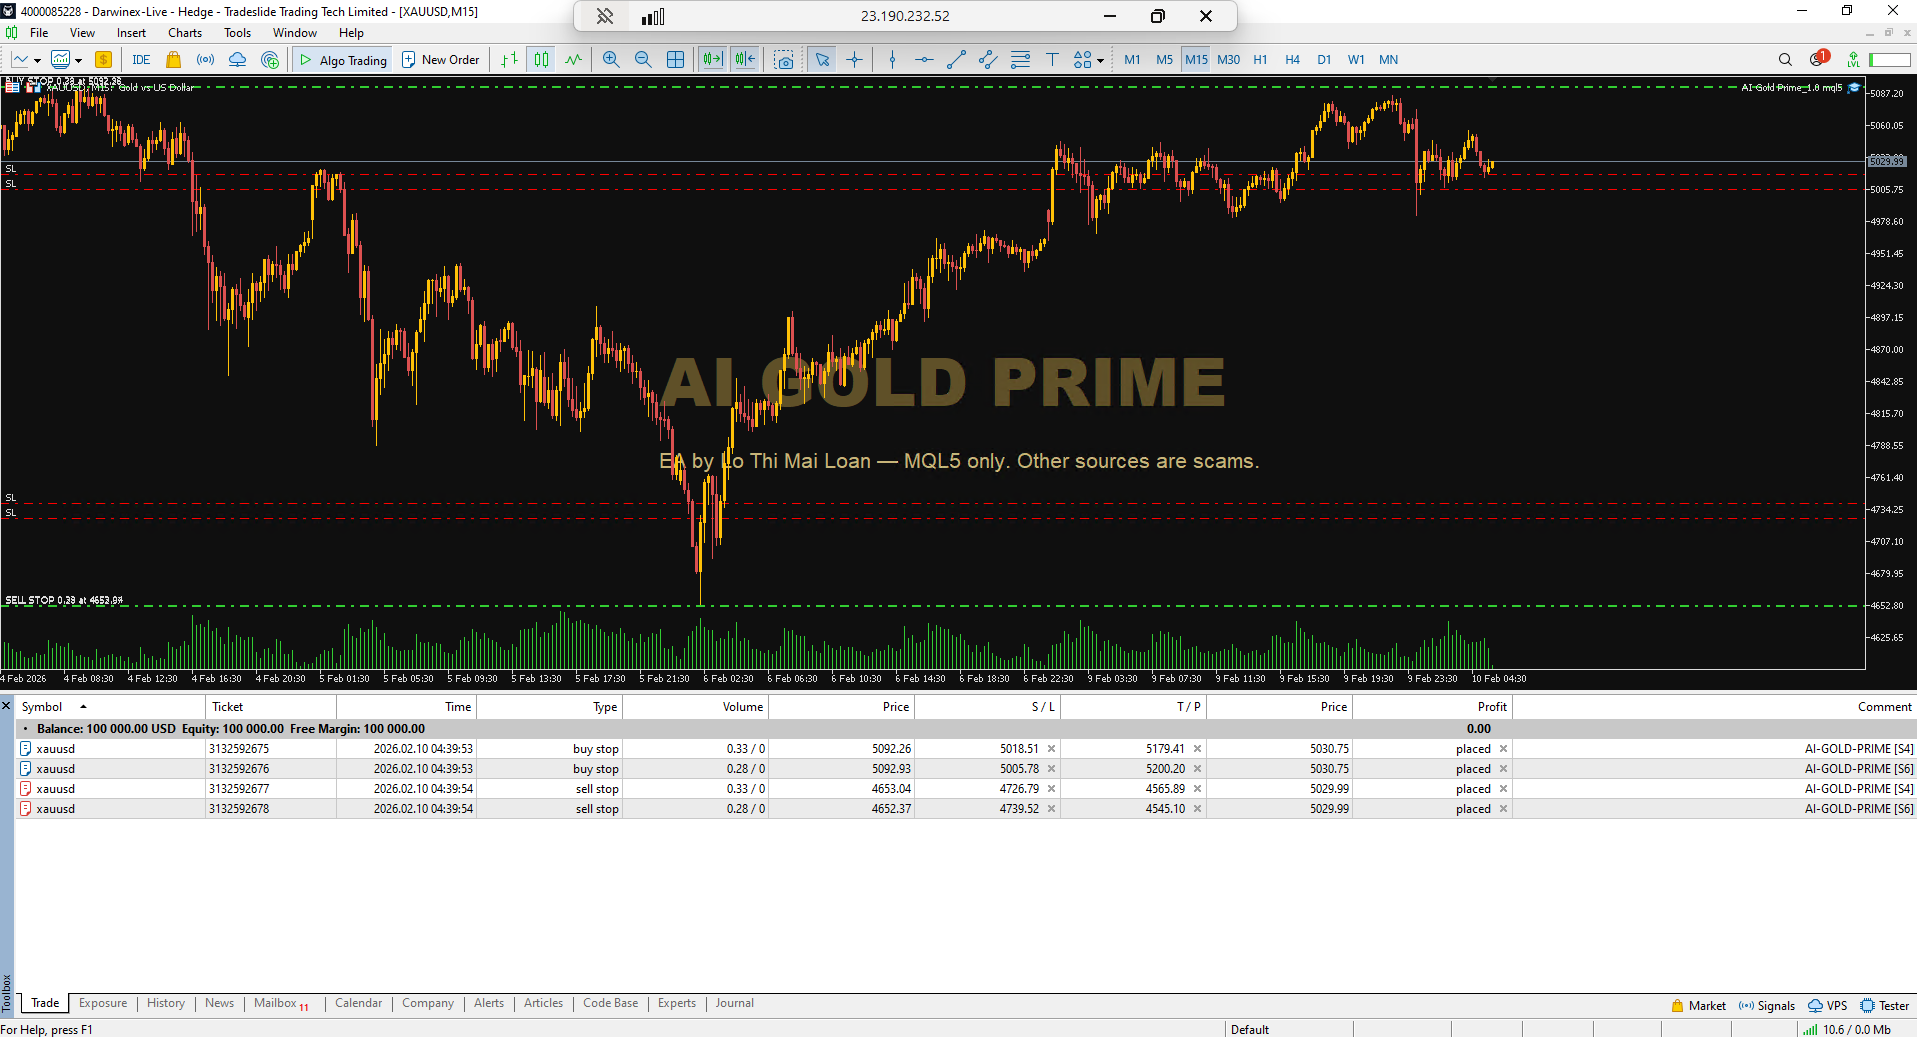The width and height of the screenshot is (1917, 1037).
Task: Click the signal strength icon on remote bar
Action: [x=653, y=16]
